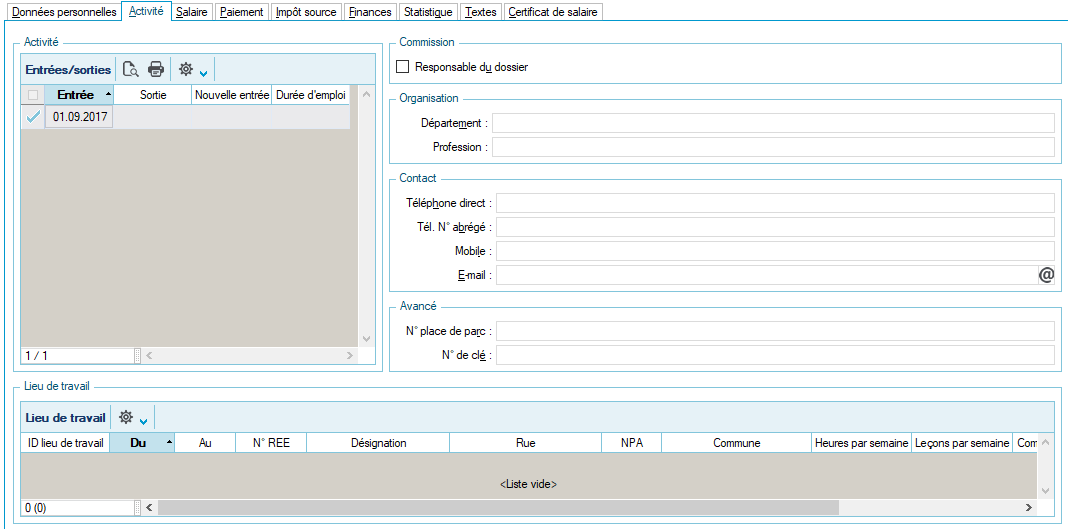Image resolution: width=1068 pixels, height=529 pixels.
Task: Click right arrow of Lieu de travail horizontal scrollbar
Action: point(1029,508)
